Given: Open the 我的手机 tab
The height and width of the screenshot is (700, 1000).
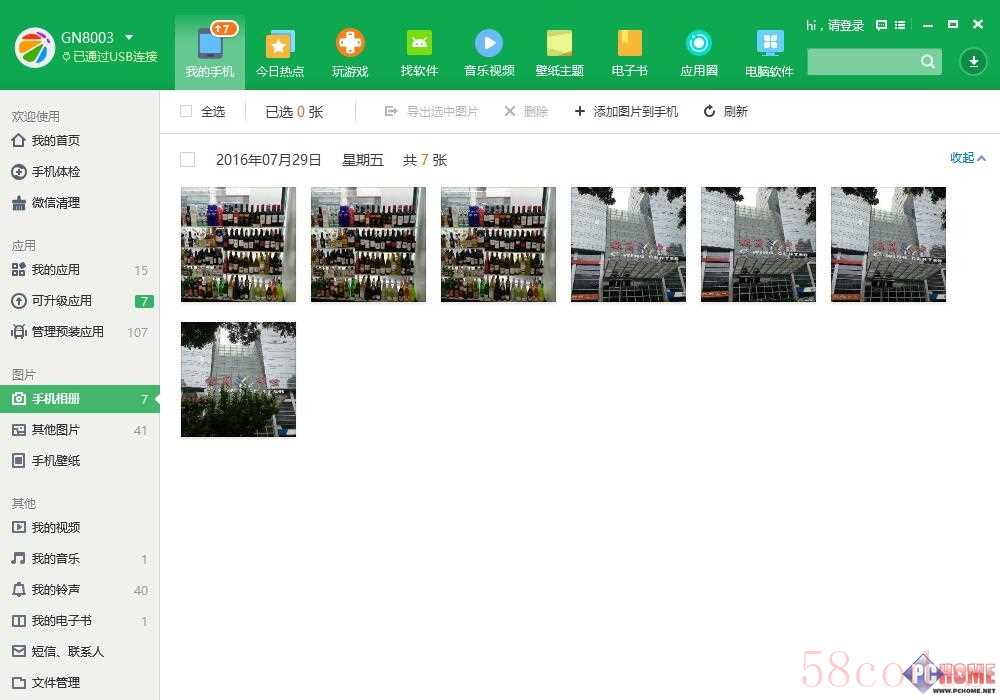Looking at the screenshot, I should coord(210,52).
